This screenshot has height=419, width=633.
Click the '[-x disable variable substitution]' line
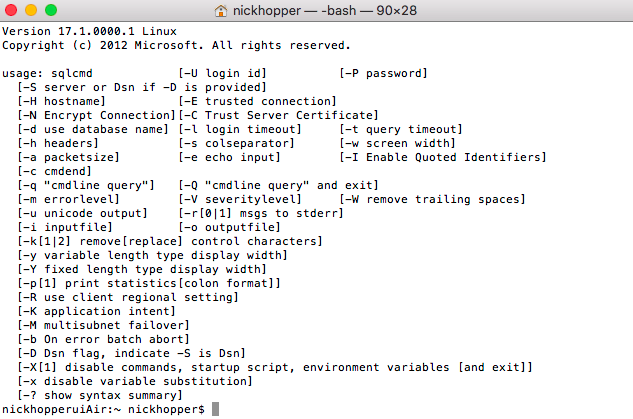135,381
